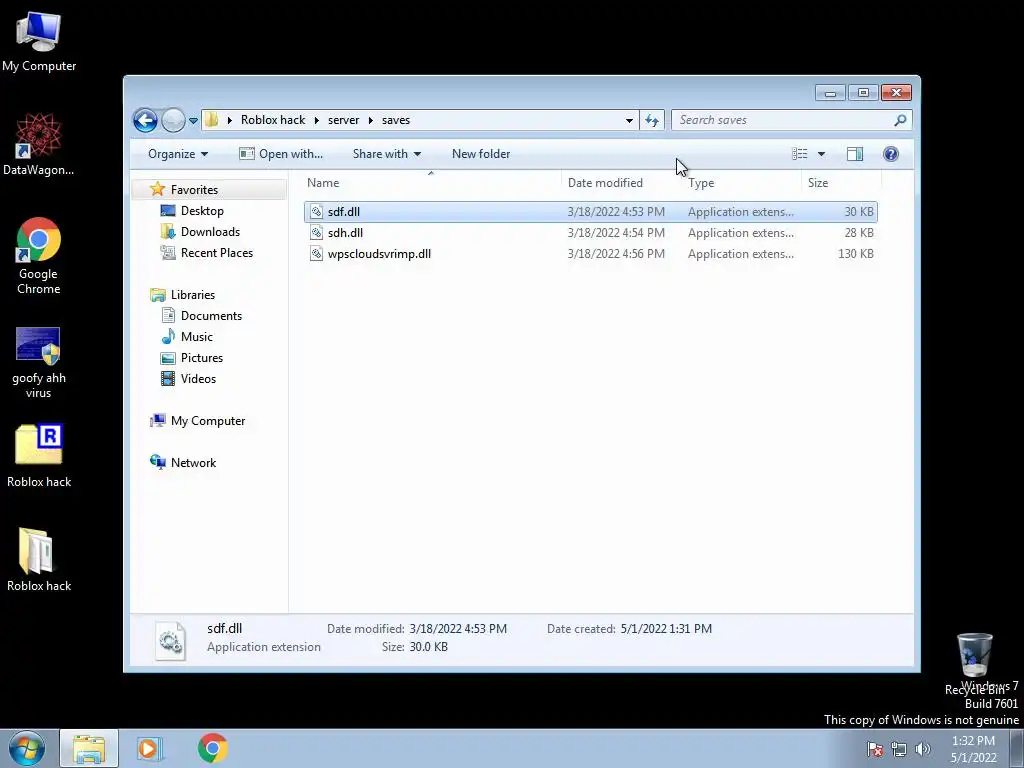Click New folder button

(481, 154)
